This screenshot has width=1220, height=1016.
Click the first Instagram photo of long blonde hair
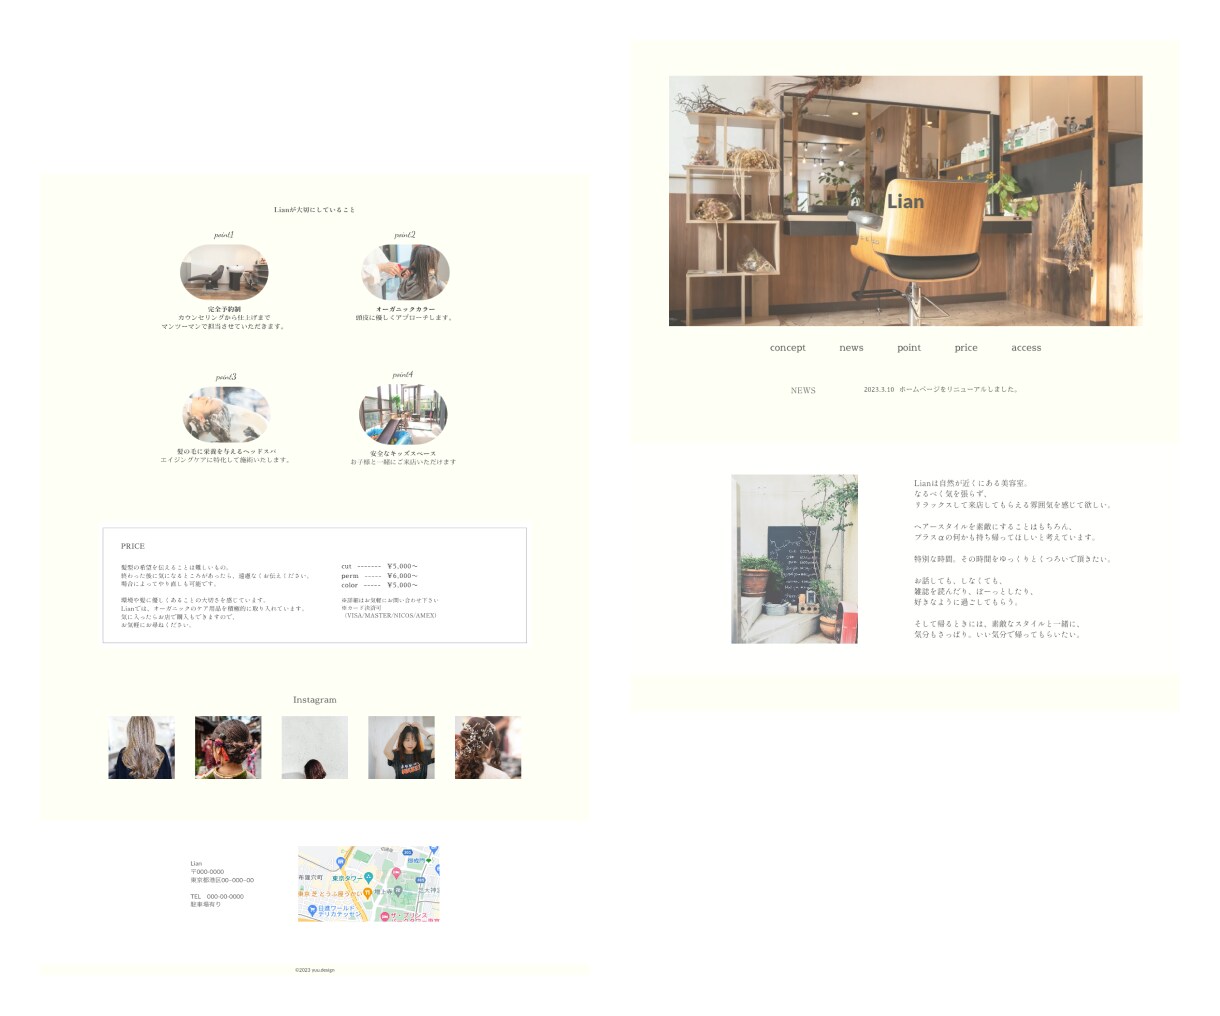(141, 747)
